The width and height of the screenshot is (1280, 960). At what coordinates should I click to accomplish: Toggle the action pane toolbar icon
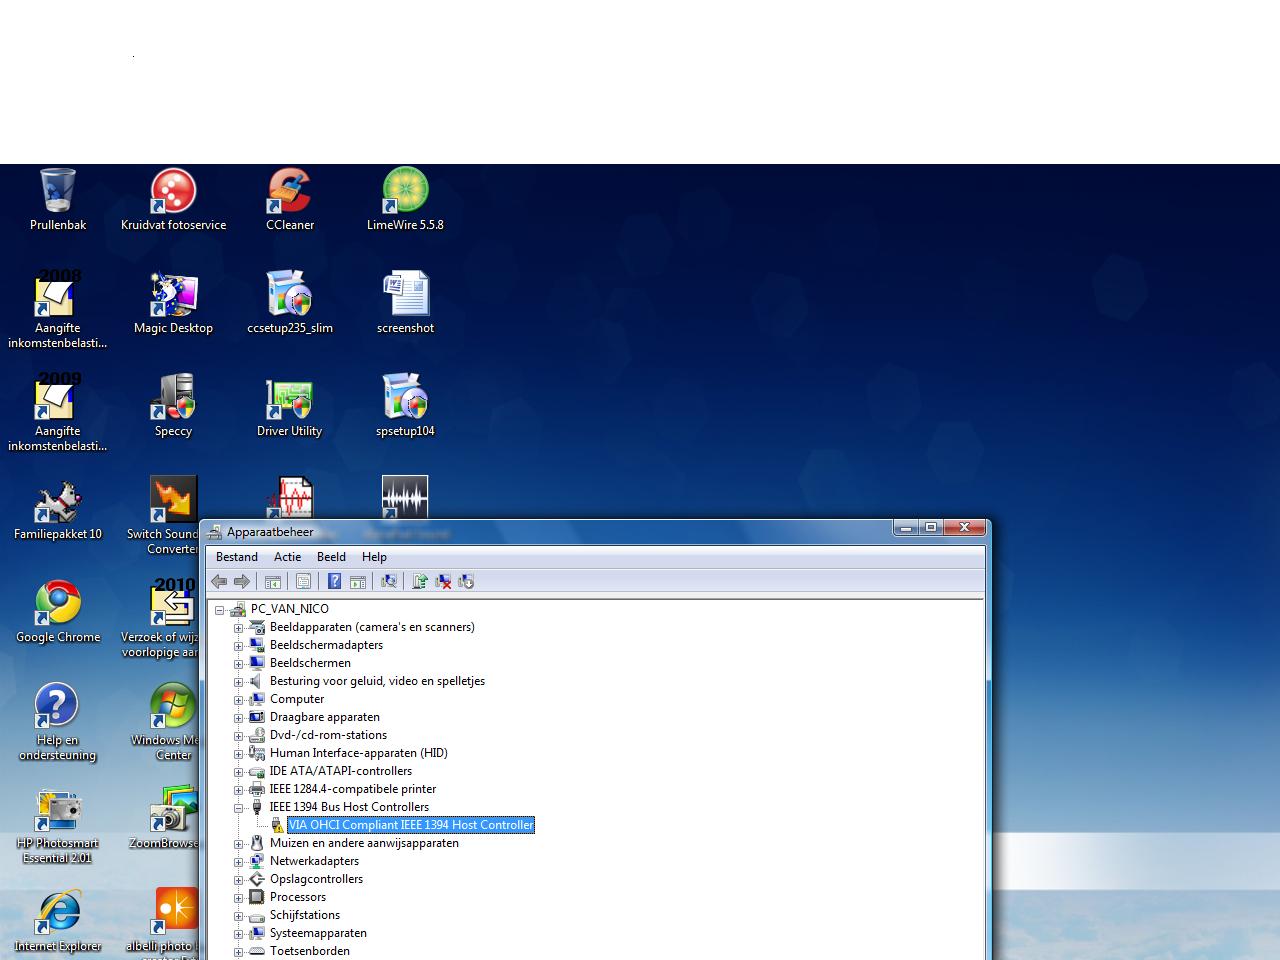[358, 582]
